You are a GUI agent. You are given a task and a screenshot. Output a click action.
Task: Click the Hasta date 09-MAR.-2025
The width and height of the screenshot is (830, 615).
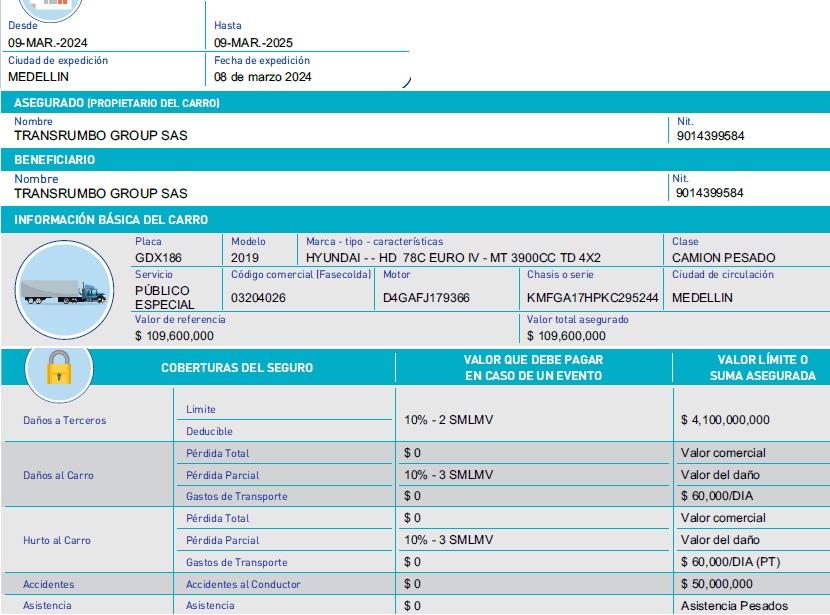click(x=254, y=43)
